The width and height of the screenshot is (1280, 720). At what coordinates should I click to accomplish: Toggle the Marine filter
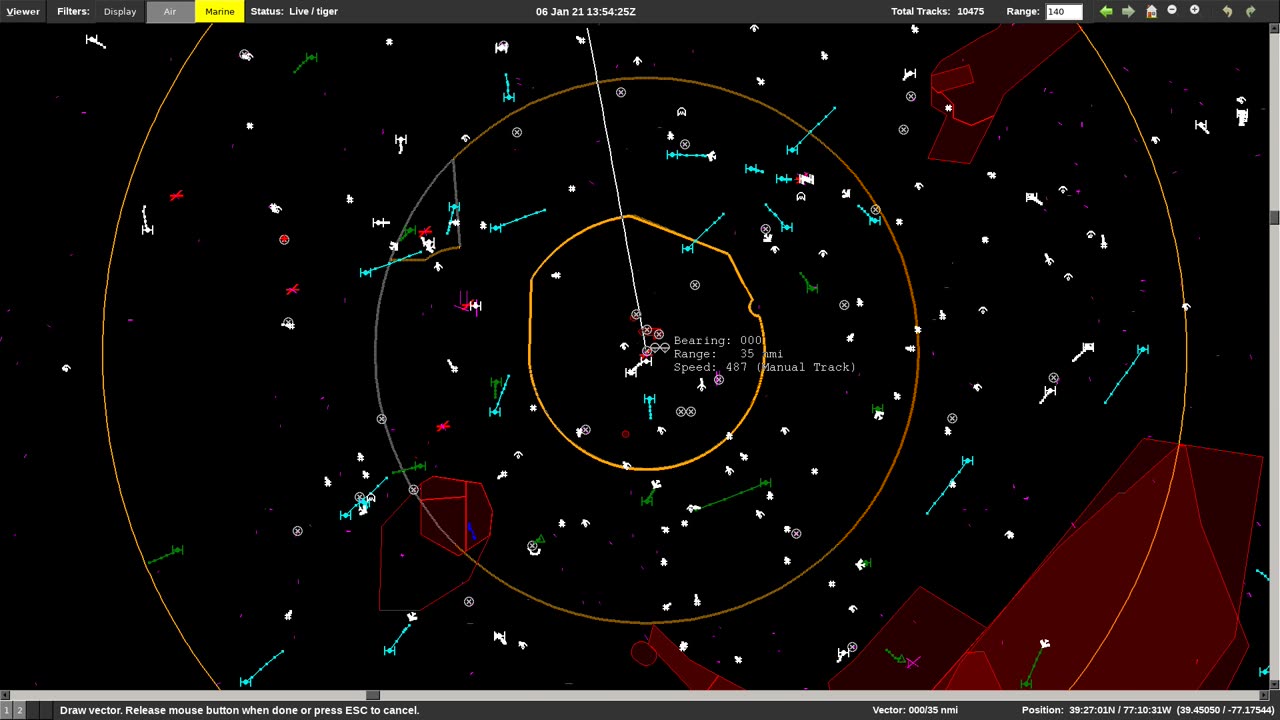(219, 12)
